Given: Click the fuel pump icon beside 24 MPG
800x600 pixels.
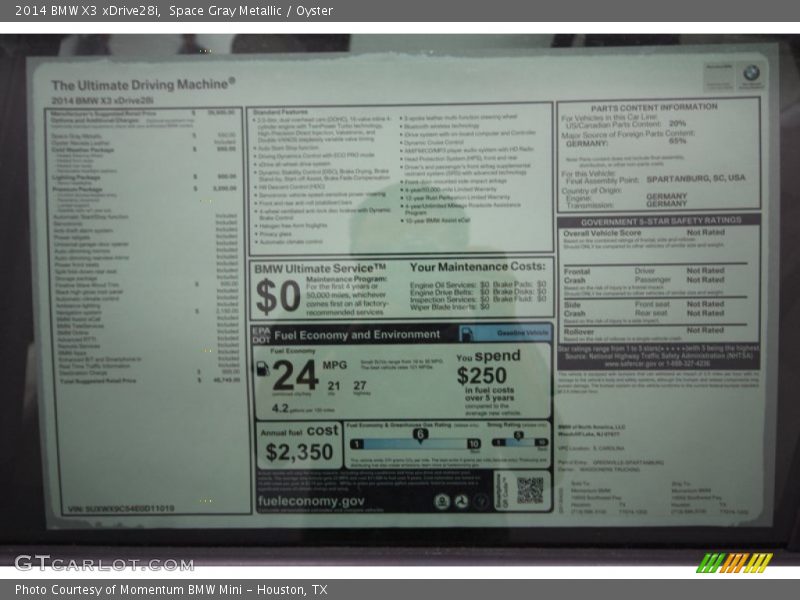Looking at the screenshot, I should 263,368.
